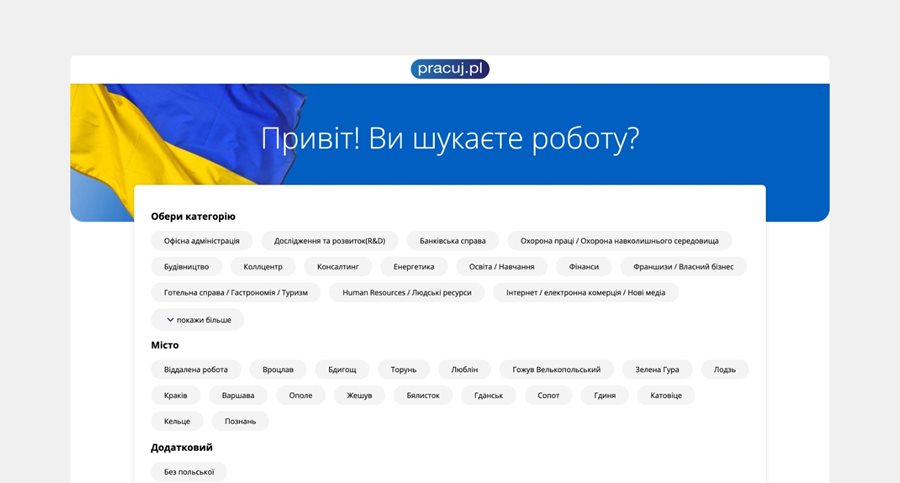Select 'Human Resources / Людські ресурси' chip
This screenshot has height=483, width=900.
click(407, 293)
